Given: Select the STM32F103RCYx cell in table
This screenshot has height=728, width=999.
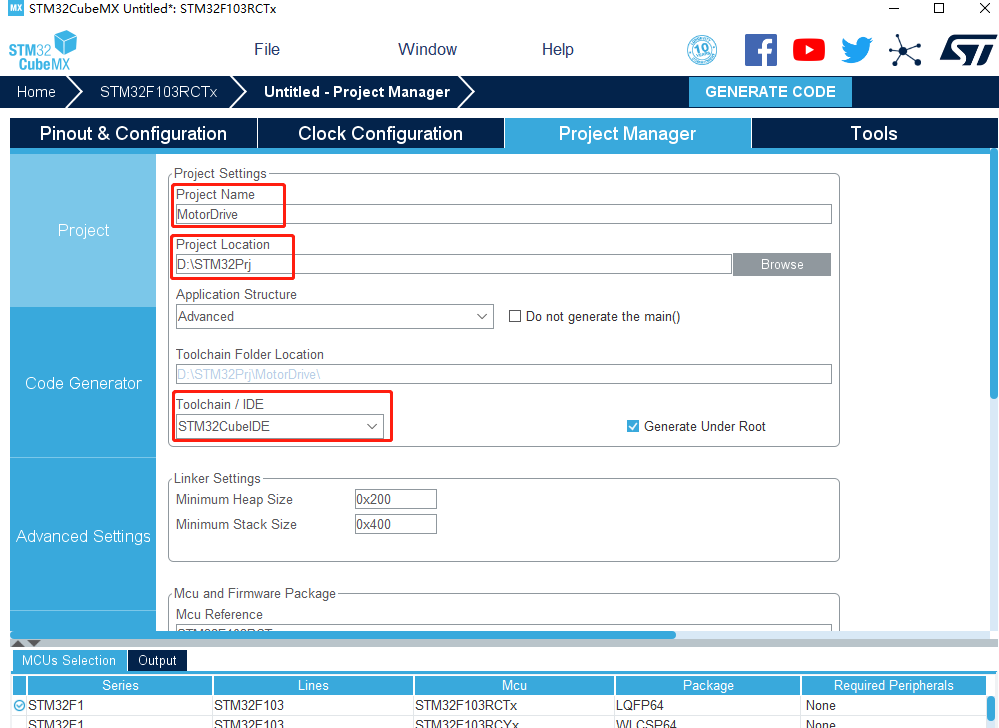Looking at the screenshot, I should [x=514, y=723].
